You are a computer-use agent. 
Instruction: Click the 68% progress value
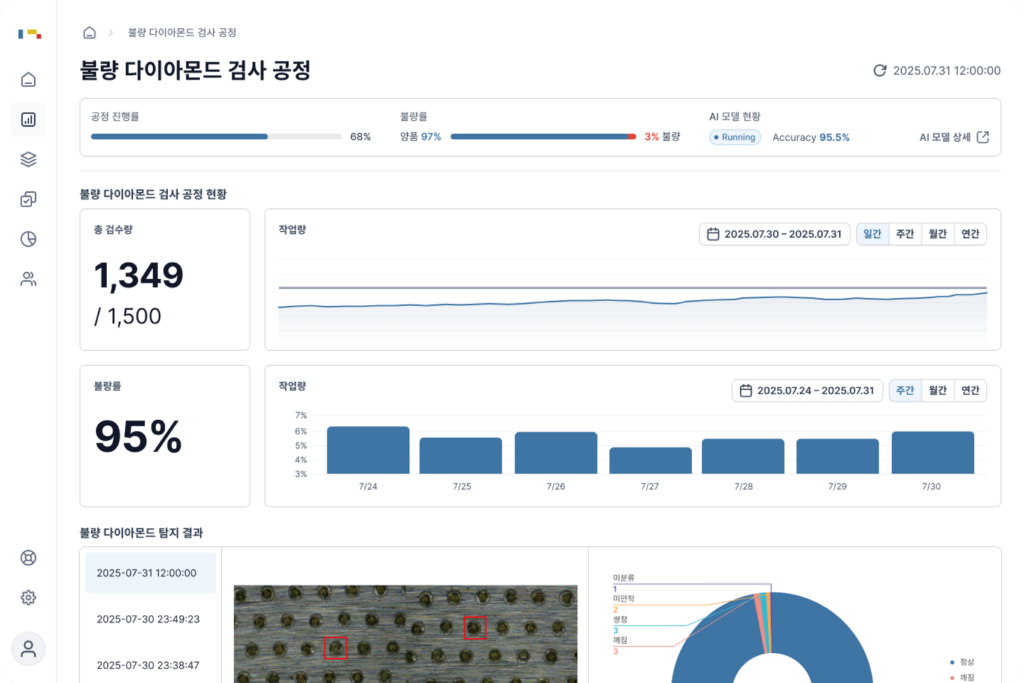360,136
